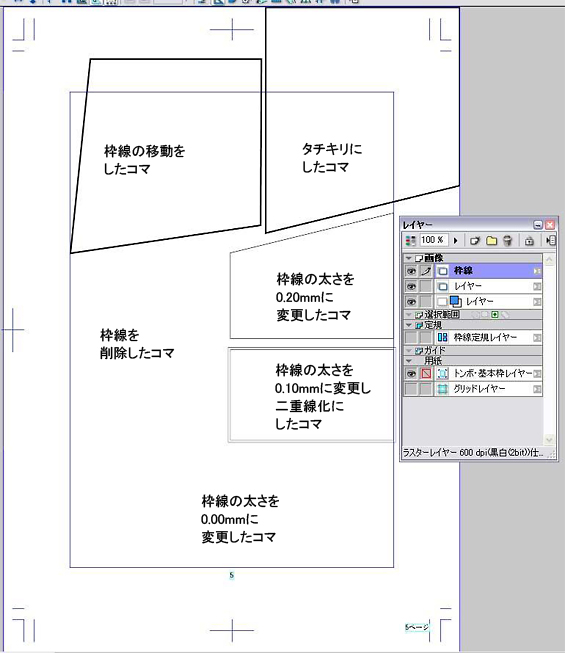This screenshot has height=653, width=565.
Task: Click the green selection area icon
Action: 495,315
